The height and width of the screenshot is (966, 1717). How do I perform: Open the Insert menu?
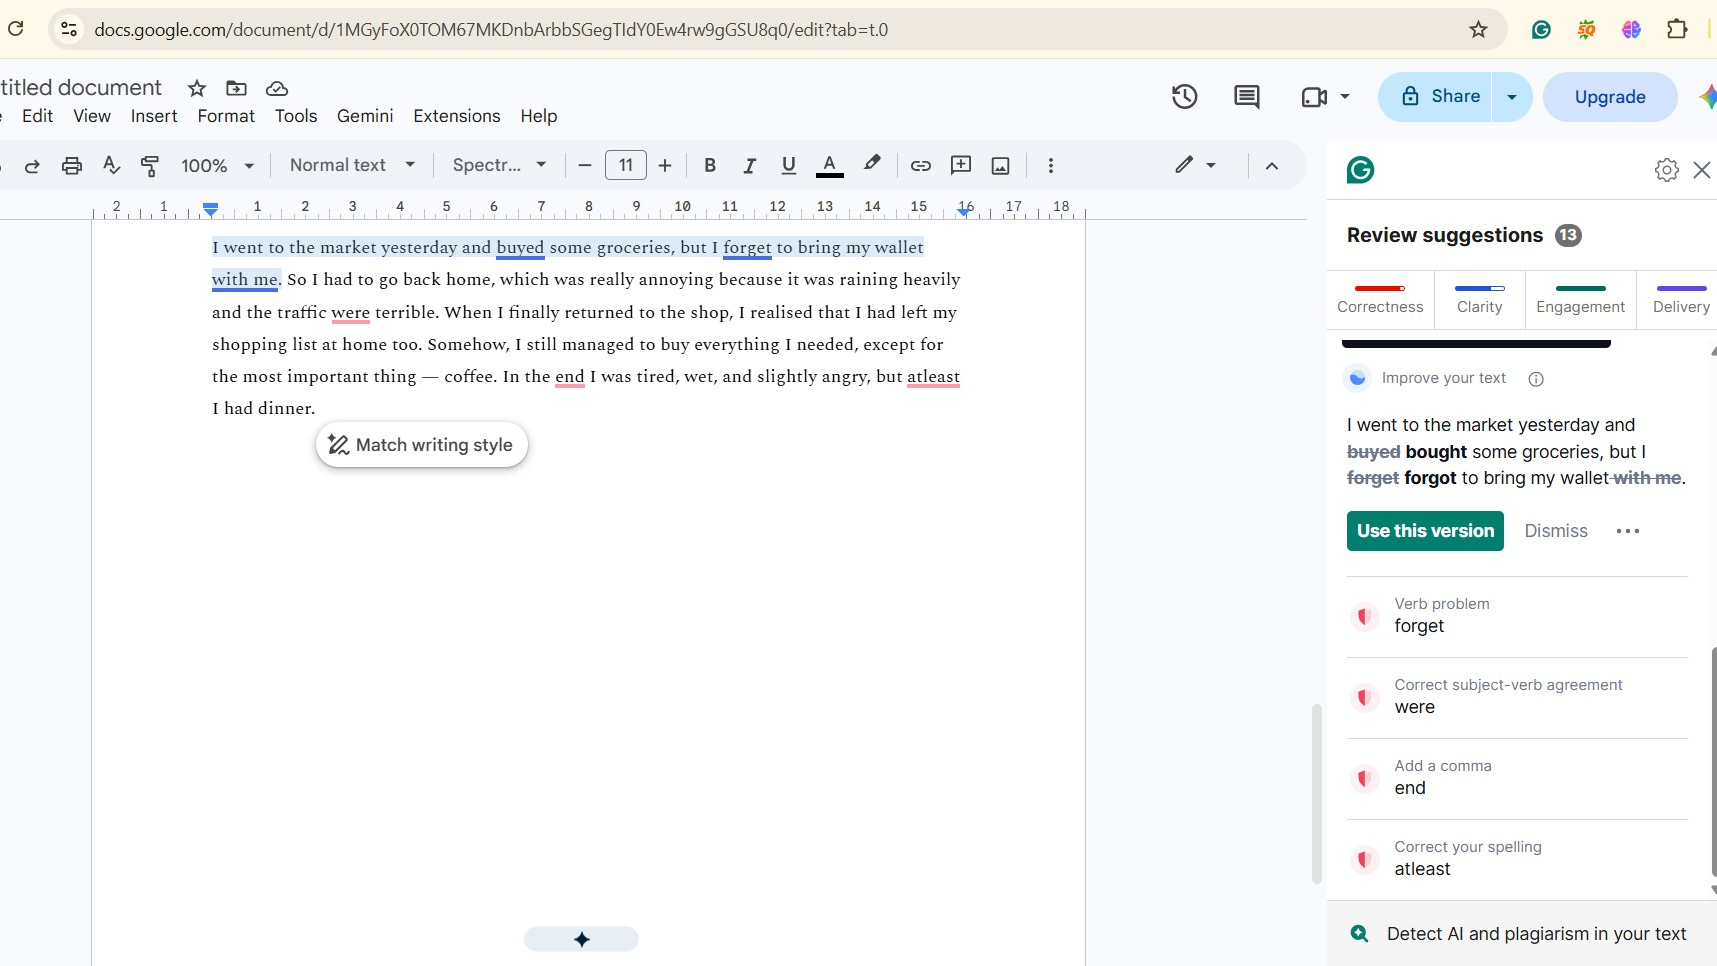154,116
